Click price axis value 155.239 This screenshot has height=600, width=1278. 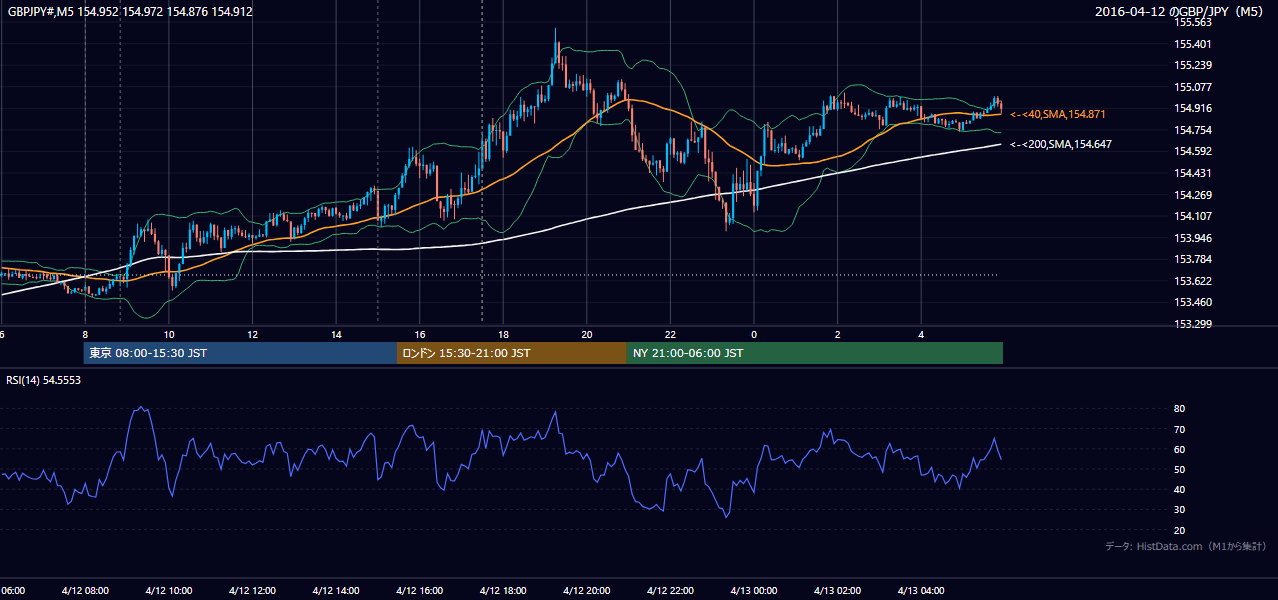pyautogui.click(x=1193, y=65)
